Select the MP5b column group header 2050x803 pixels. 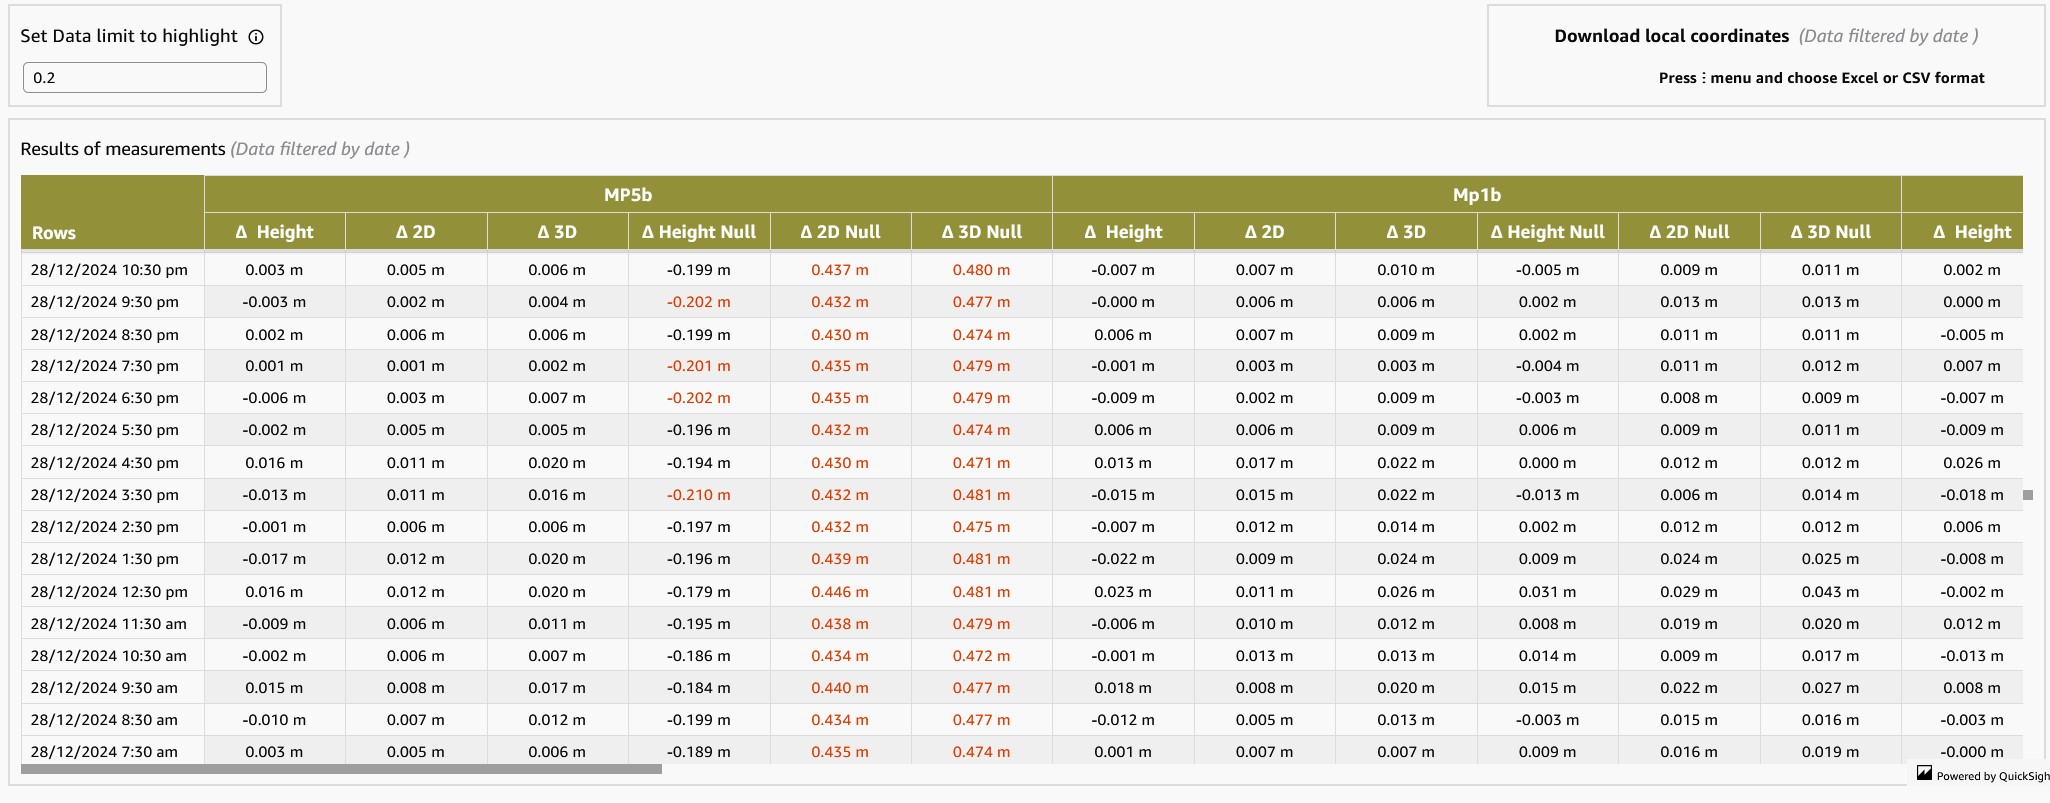pos(627,195)
